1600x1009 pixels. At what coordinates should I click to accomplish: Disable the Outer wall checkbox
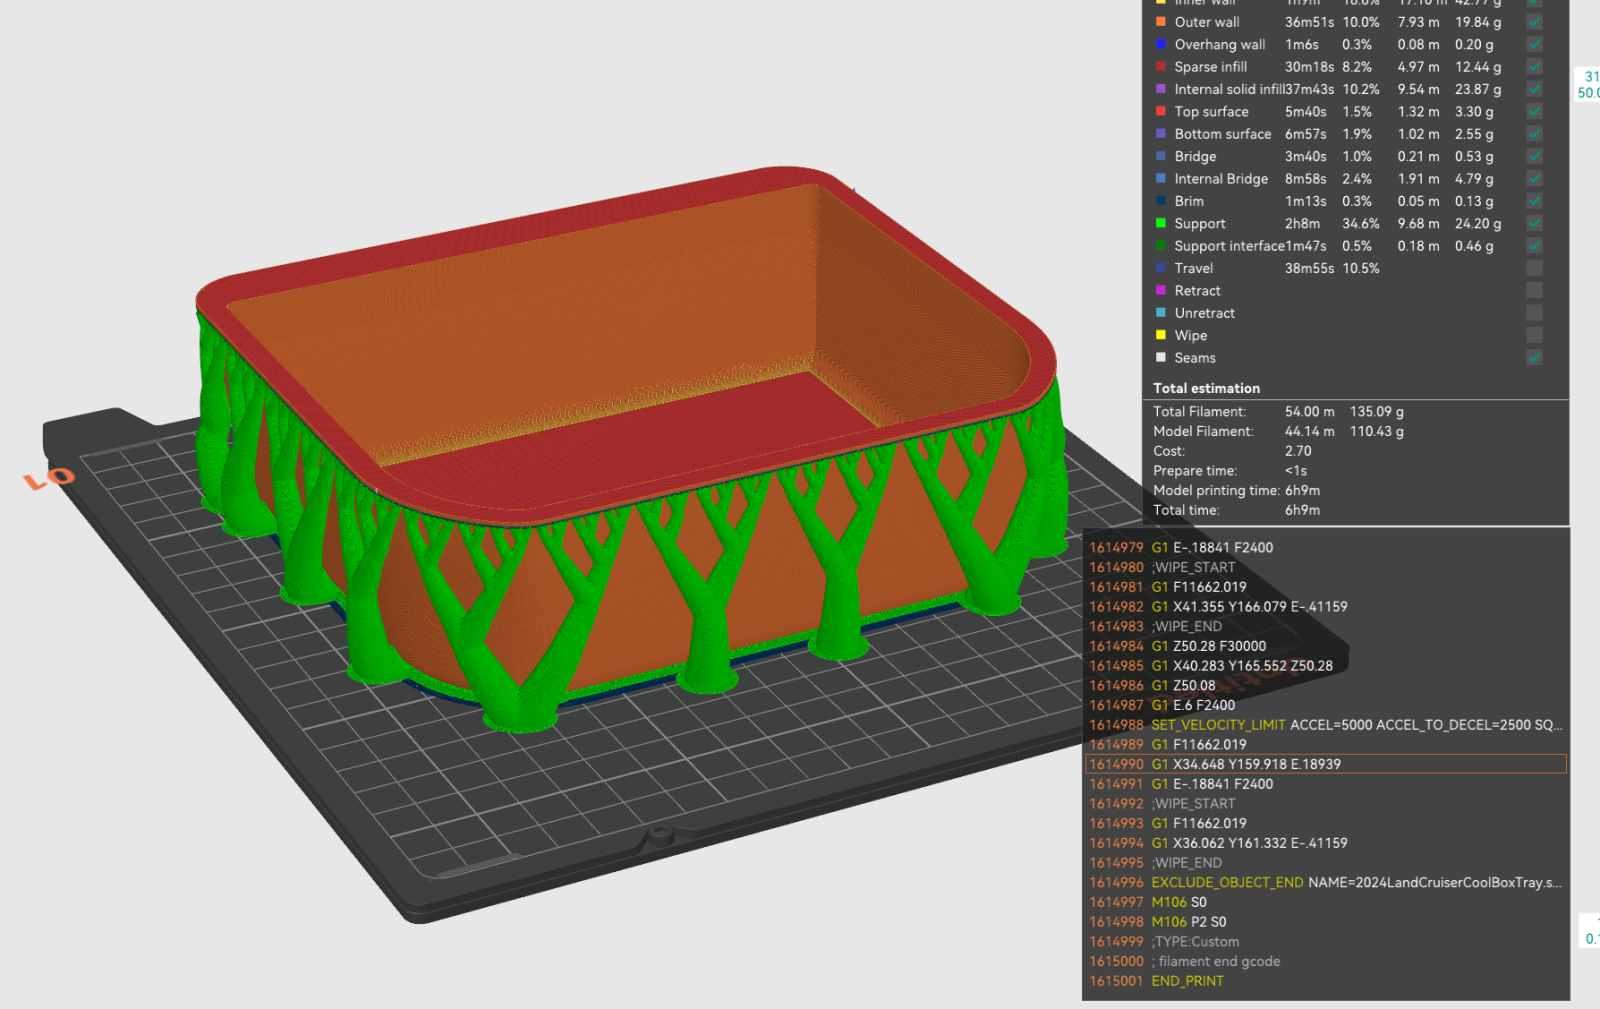(x=1534, y=22)
